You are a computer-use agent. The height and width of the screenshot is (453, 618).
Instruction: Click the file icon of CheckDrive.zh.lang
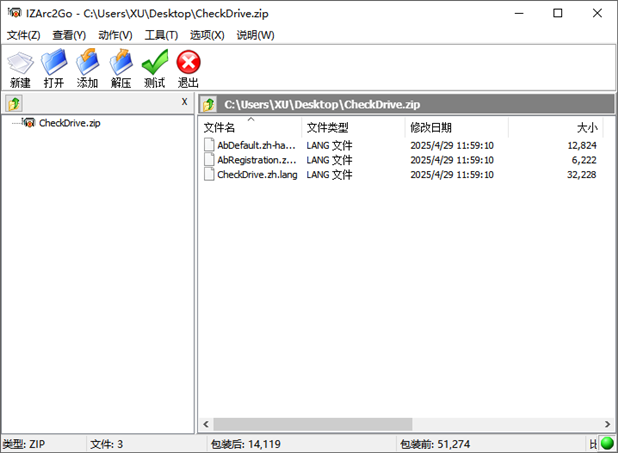pyautogui.click(x=209, y=174)
